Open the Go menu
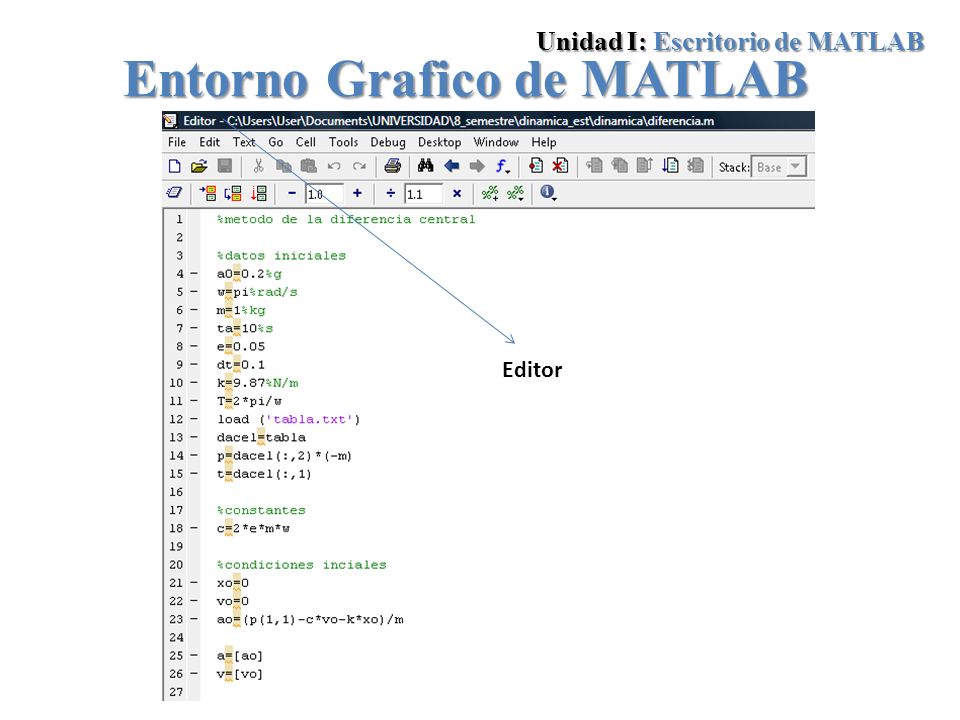The width and height of the screenshot is (960, 720). (x=276, y=142)
